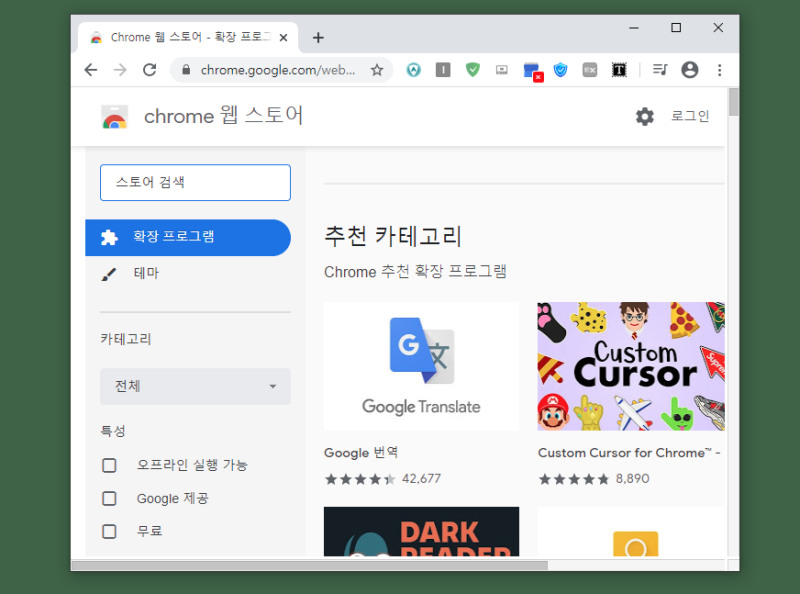The image size is (800, 594).
Task: Click the horizontal scrollbar thumb
Action: [x=310, y=565]
